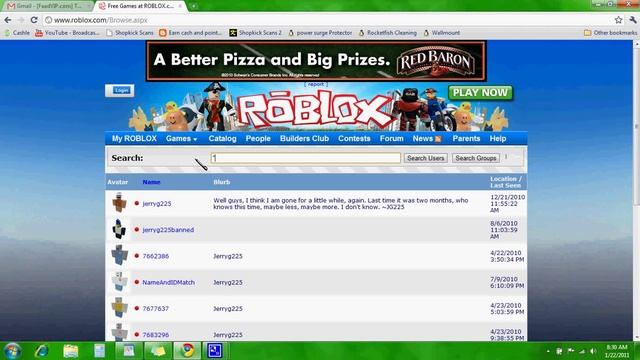Open Wallmount bookmark
Image resolution: width=640 pixels, height=360 pixels.
[x=442, y=33]
